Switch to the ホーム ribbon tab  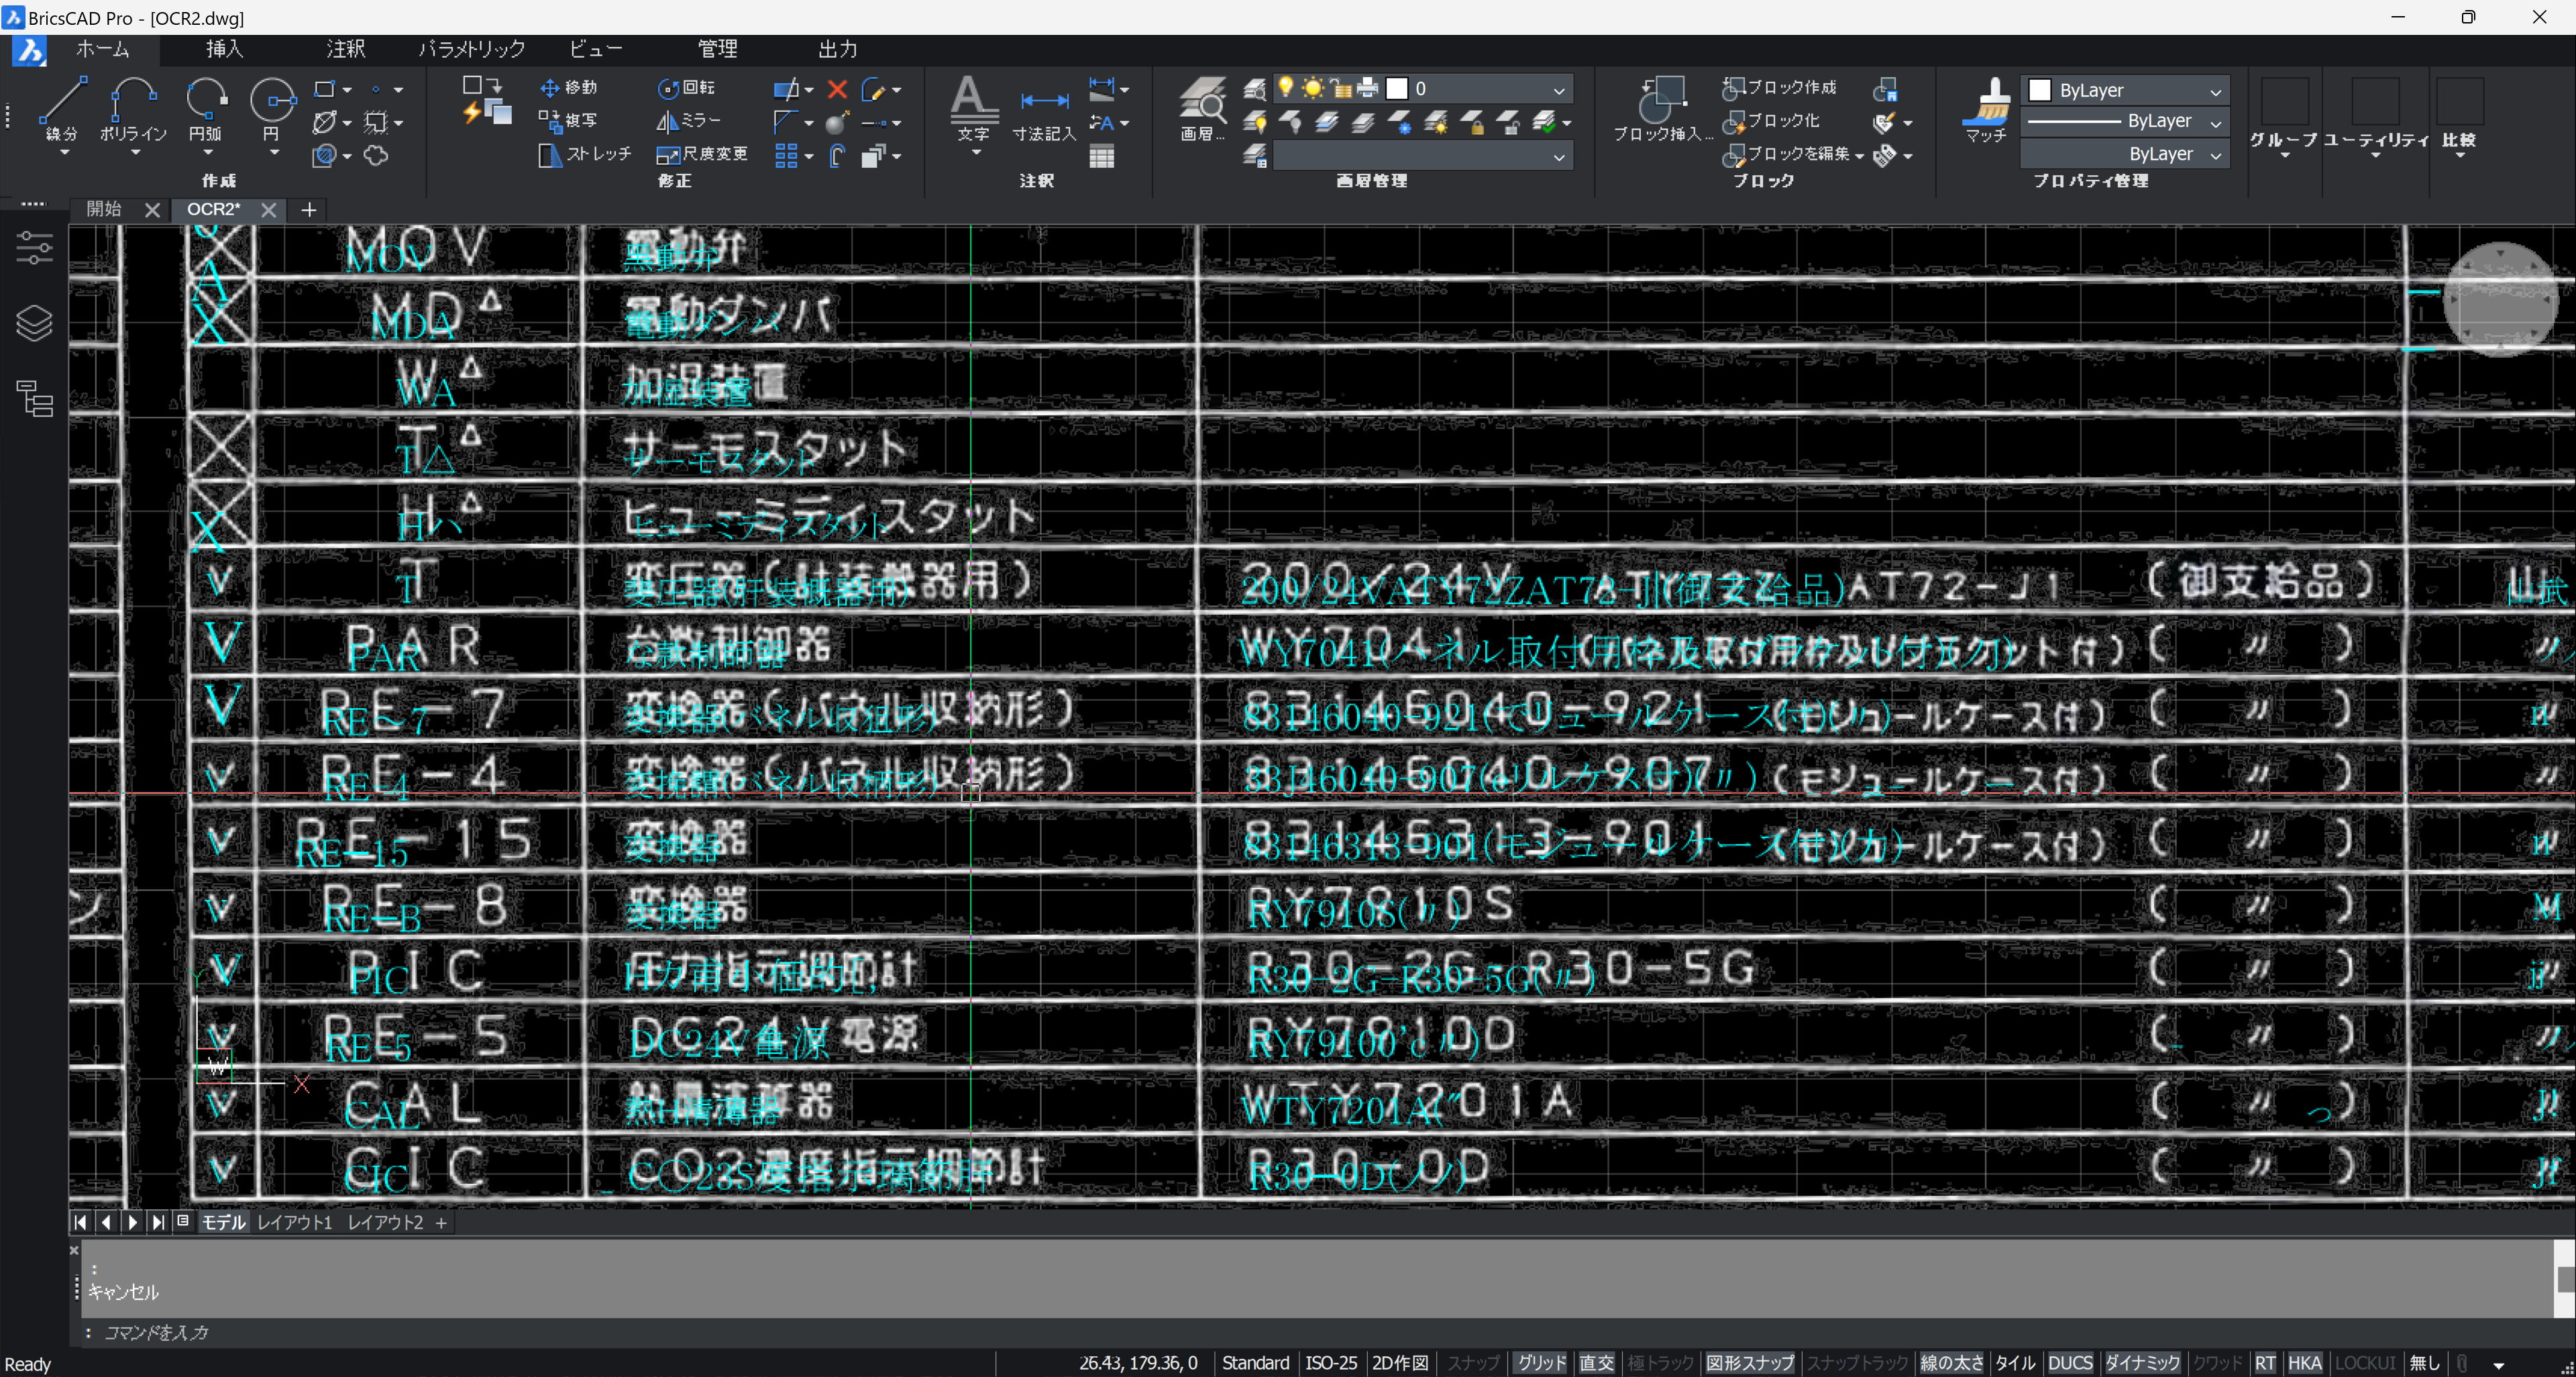point(103,49)
